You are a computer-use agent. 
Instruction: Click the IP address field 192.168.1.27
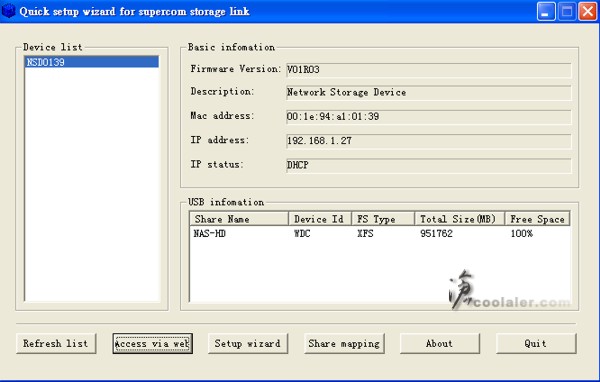coord(429,141)
